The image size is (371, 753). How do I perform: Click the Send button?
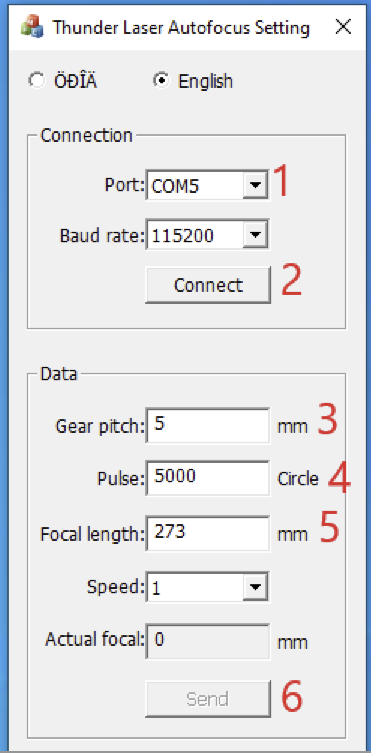208,699
